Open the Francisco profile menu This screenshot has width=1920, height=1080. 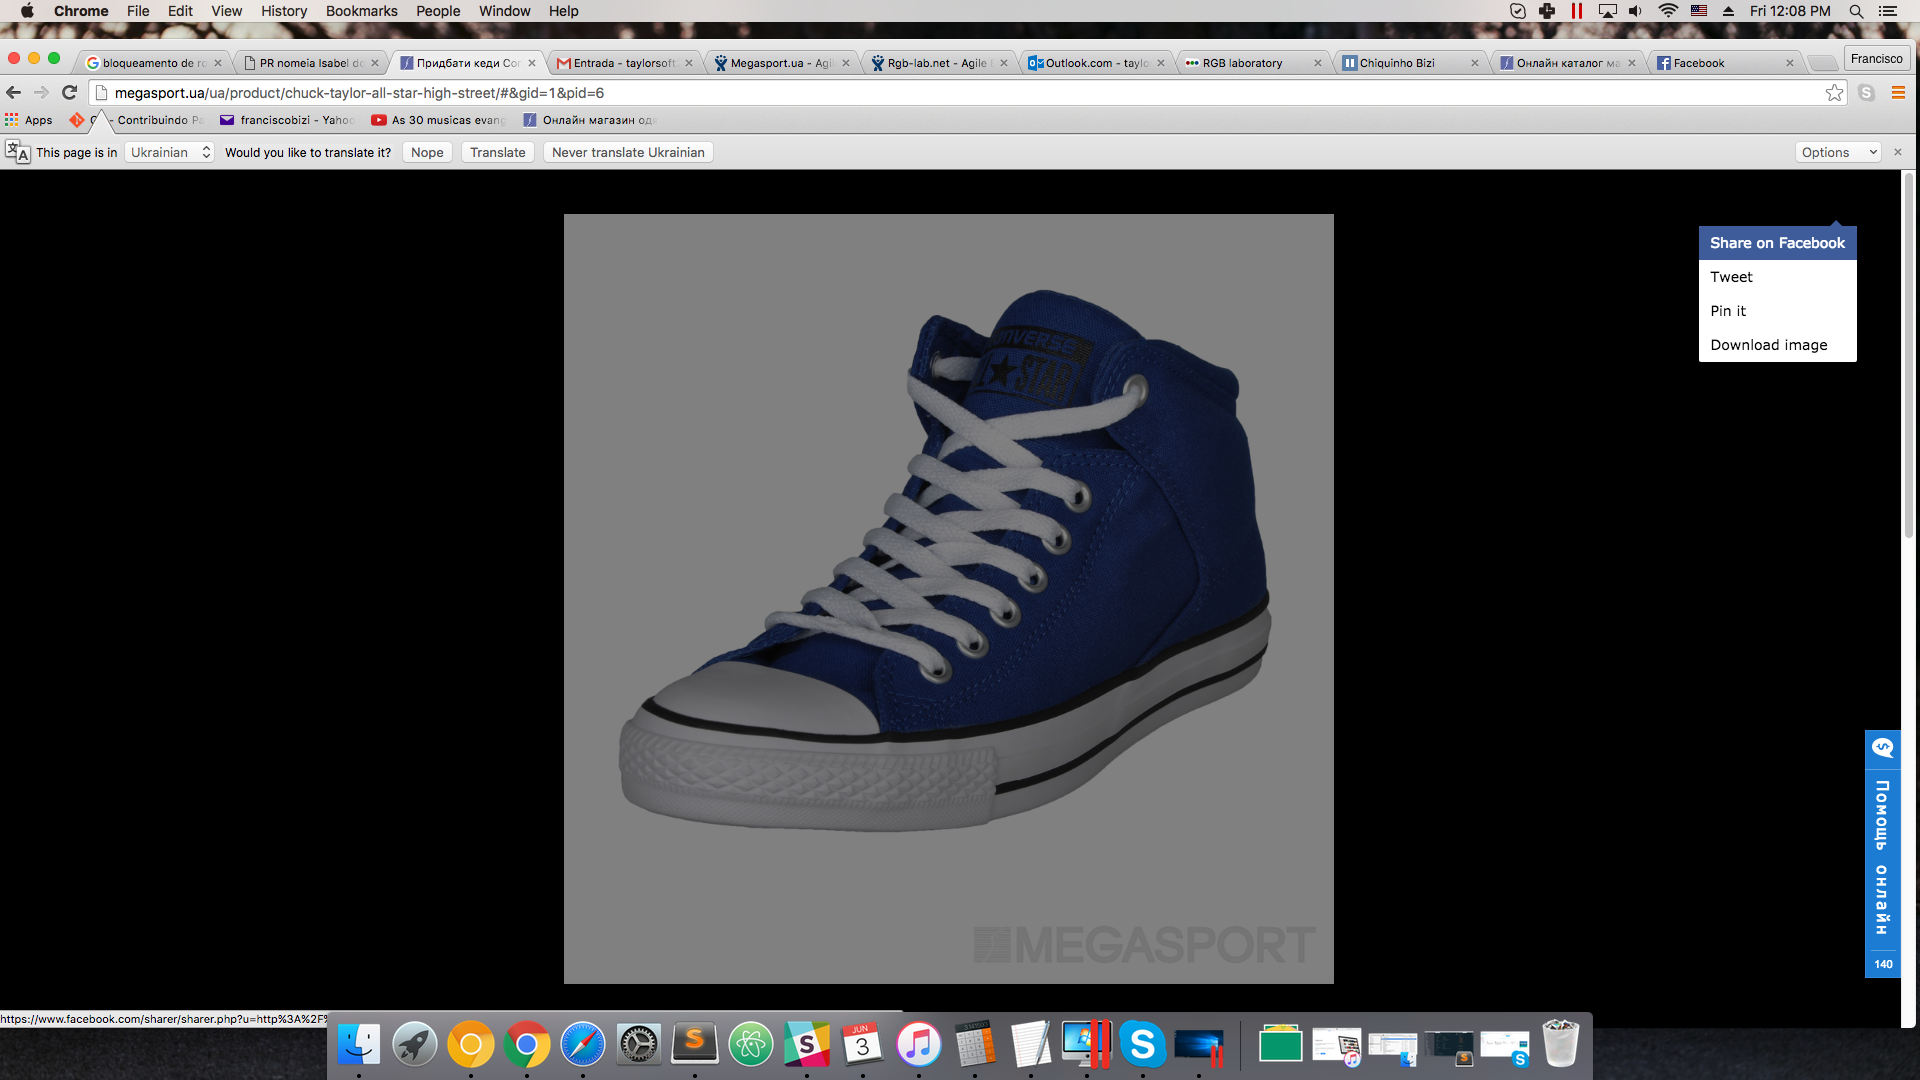1876,59
